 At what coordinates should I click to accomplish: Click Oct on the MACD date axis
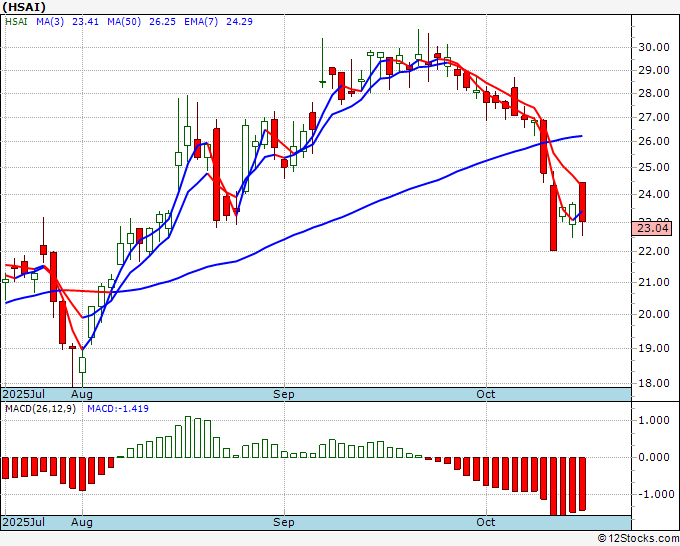[486, 522]
